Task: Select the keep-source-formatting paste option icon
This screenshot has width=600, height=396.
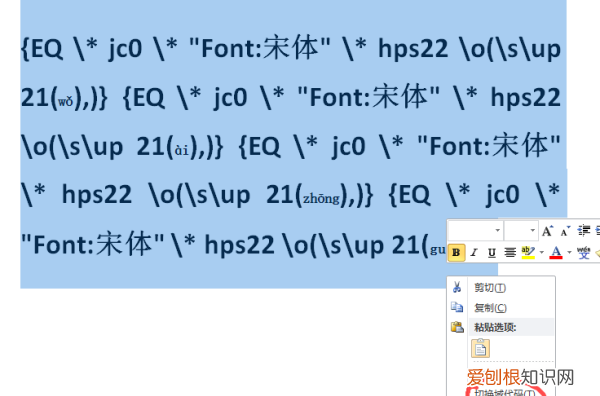Action: pos(480,349)
